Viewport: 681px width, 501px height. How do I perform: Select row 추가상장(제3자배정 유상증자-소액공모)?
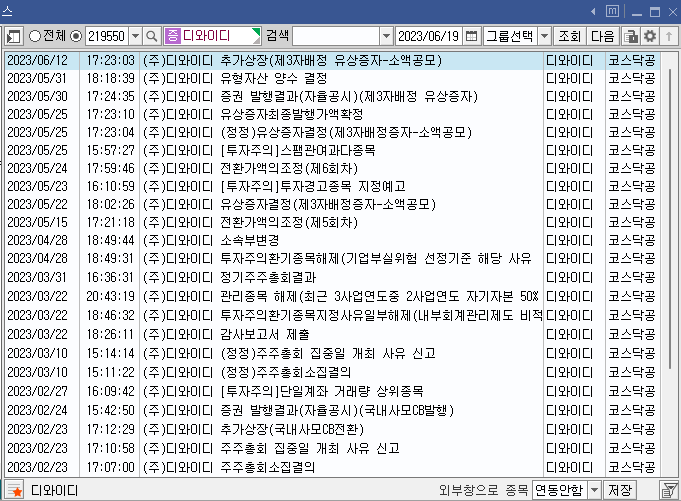(x=333, y=60)
